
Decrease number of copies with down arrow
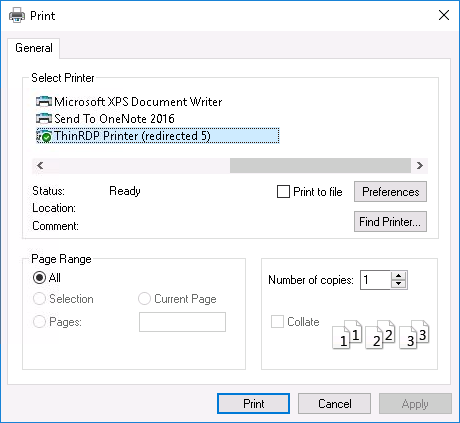[x=398, y=284]
